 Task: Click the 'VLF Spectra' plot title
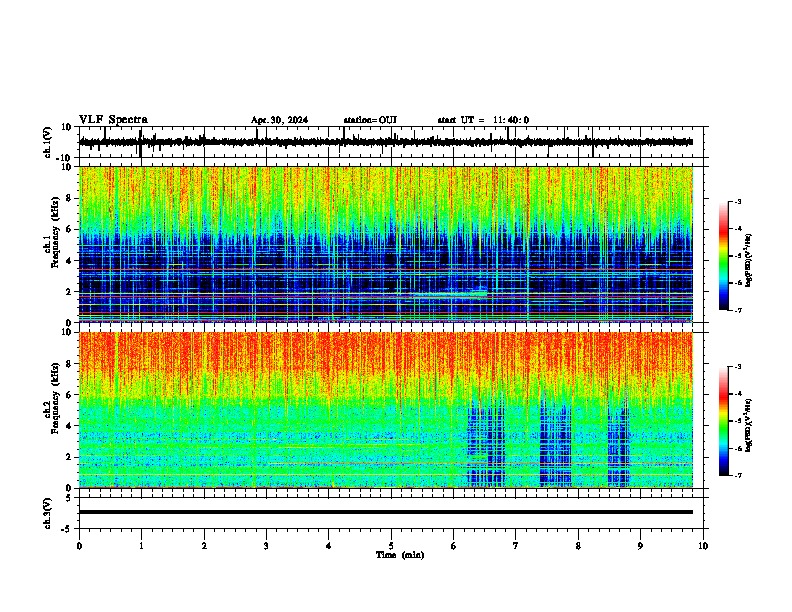pos(113,119)
